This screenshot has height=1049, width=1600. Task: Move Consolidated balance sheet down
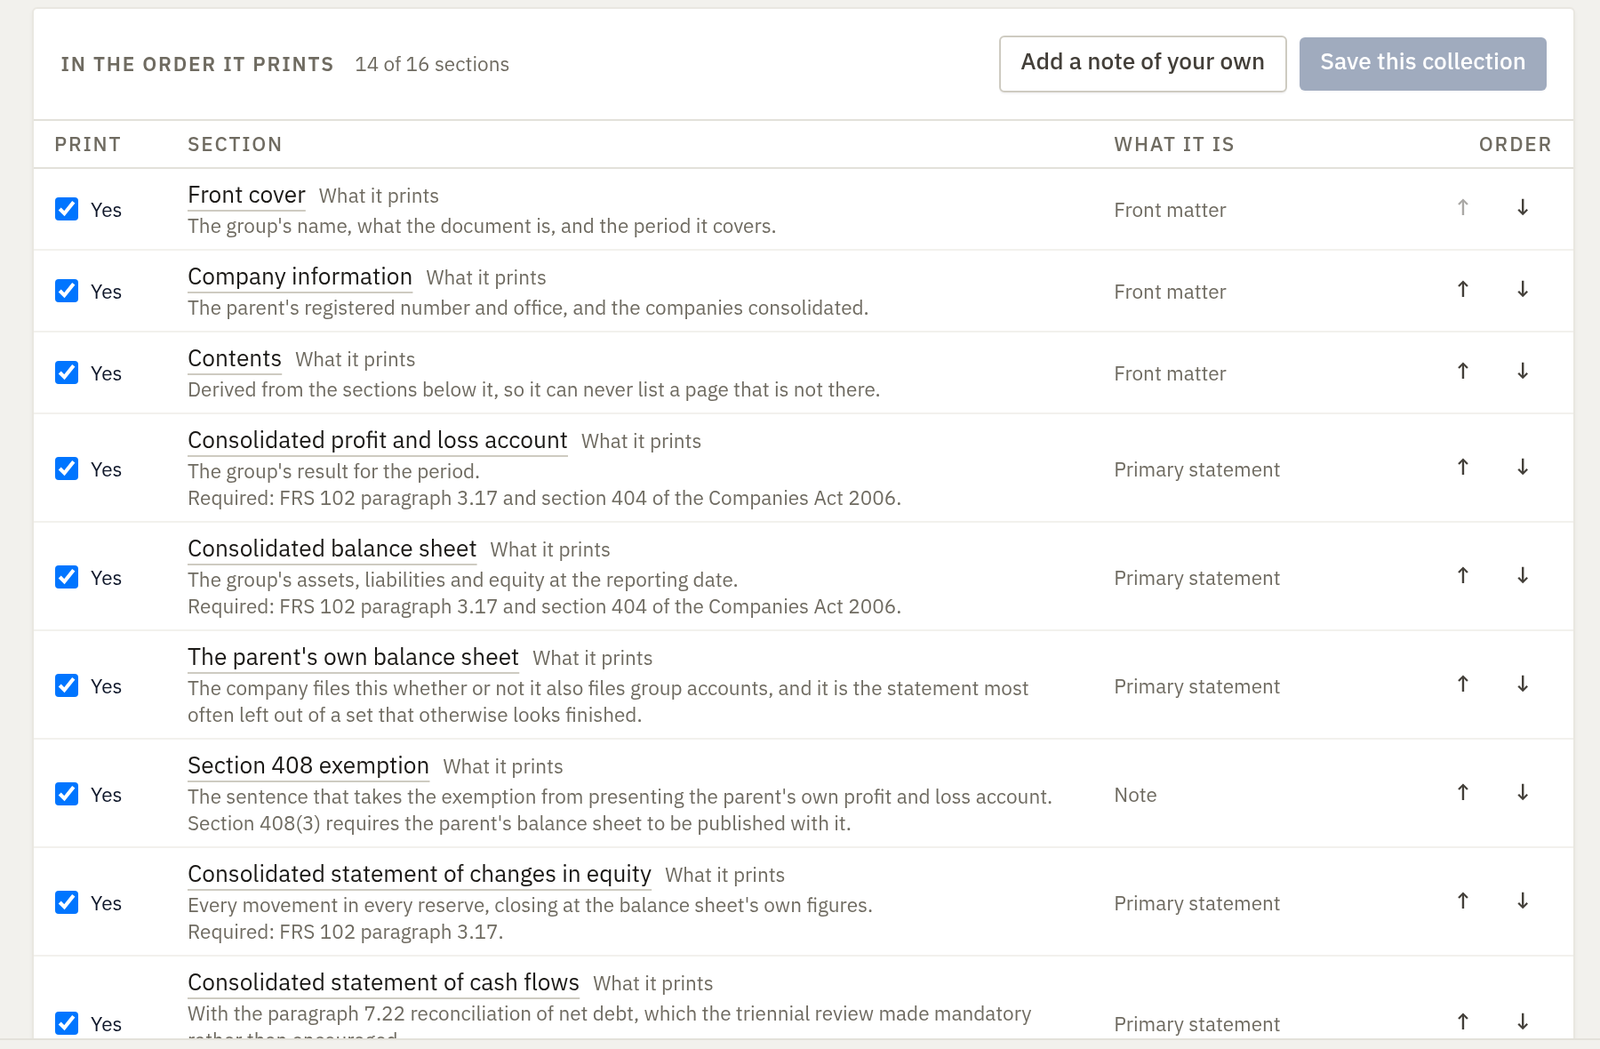tap(1522, 576)
